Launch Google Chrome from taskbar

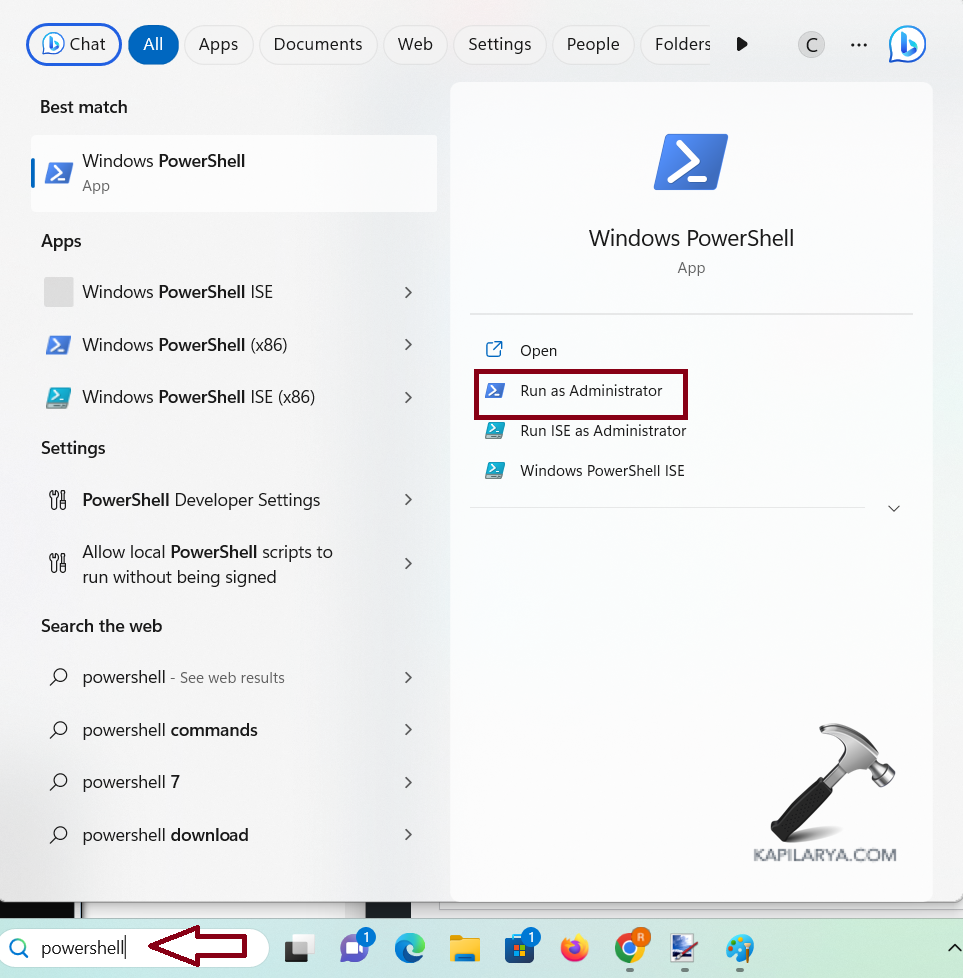pyautogui.click(x=631, y=947)
